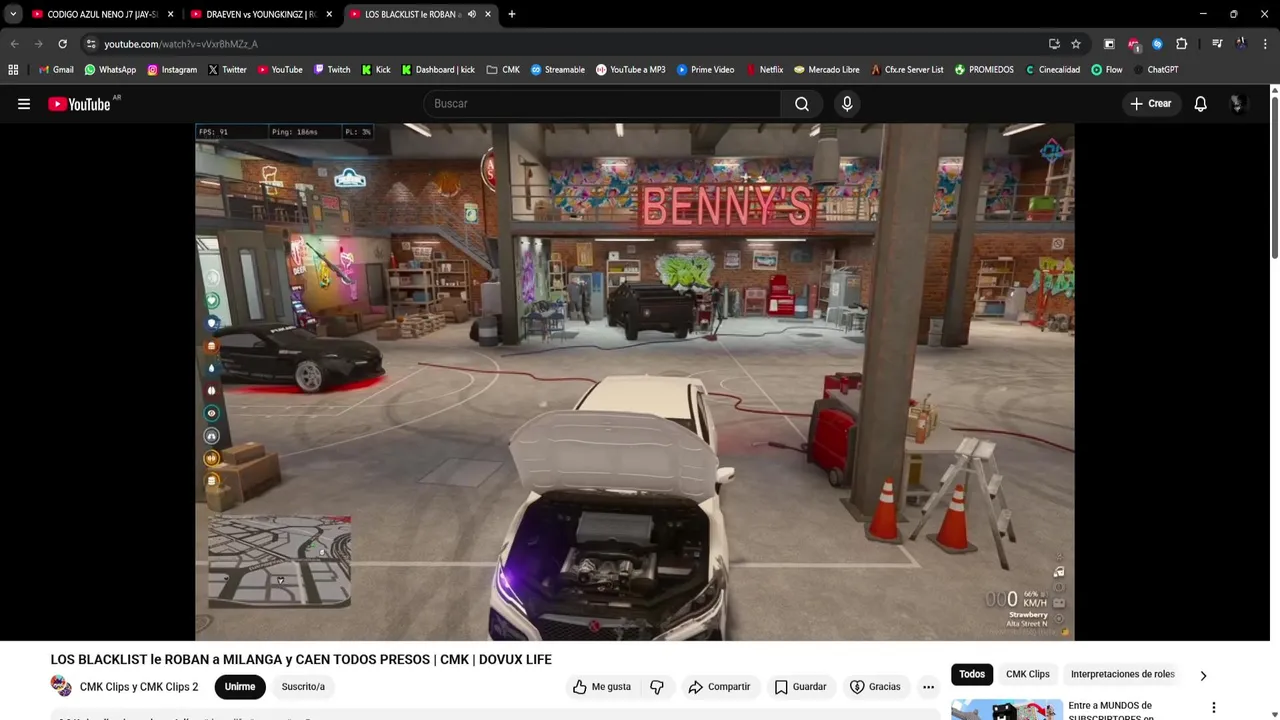Like the video with Me gusta
The width and height of the screenshot is (1280, 720).
click(x=602, y=687)
